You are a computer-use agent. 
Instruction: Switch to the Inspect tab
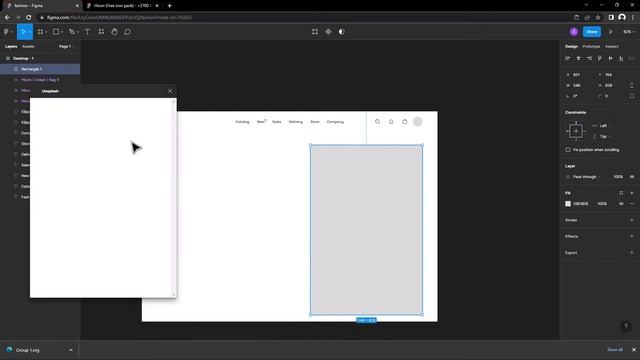[611, 47]
